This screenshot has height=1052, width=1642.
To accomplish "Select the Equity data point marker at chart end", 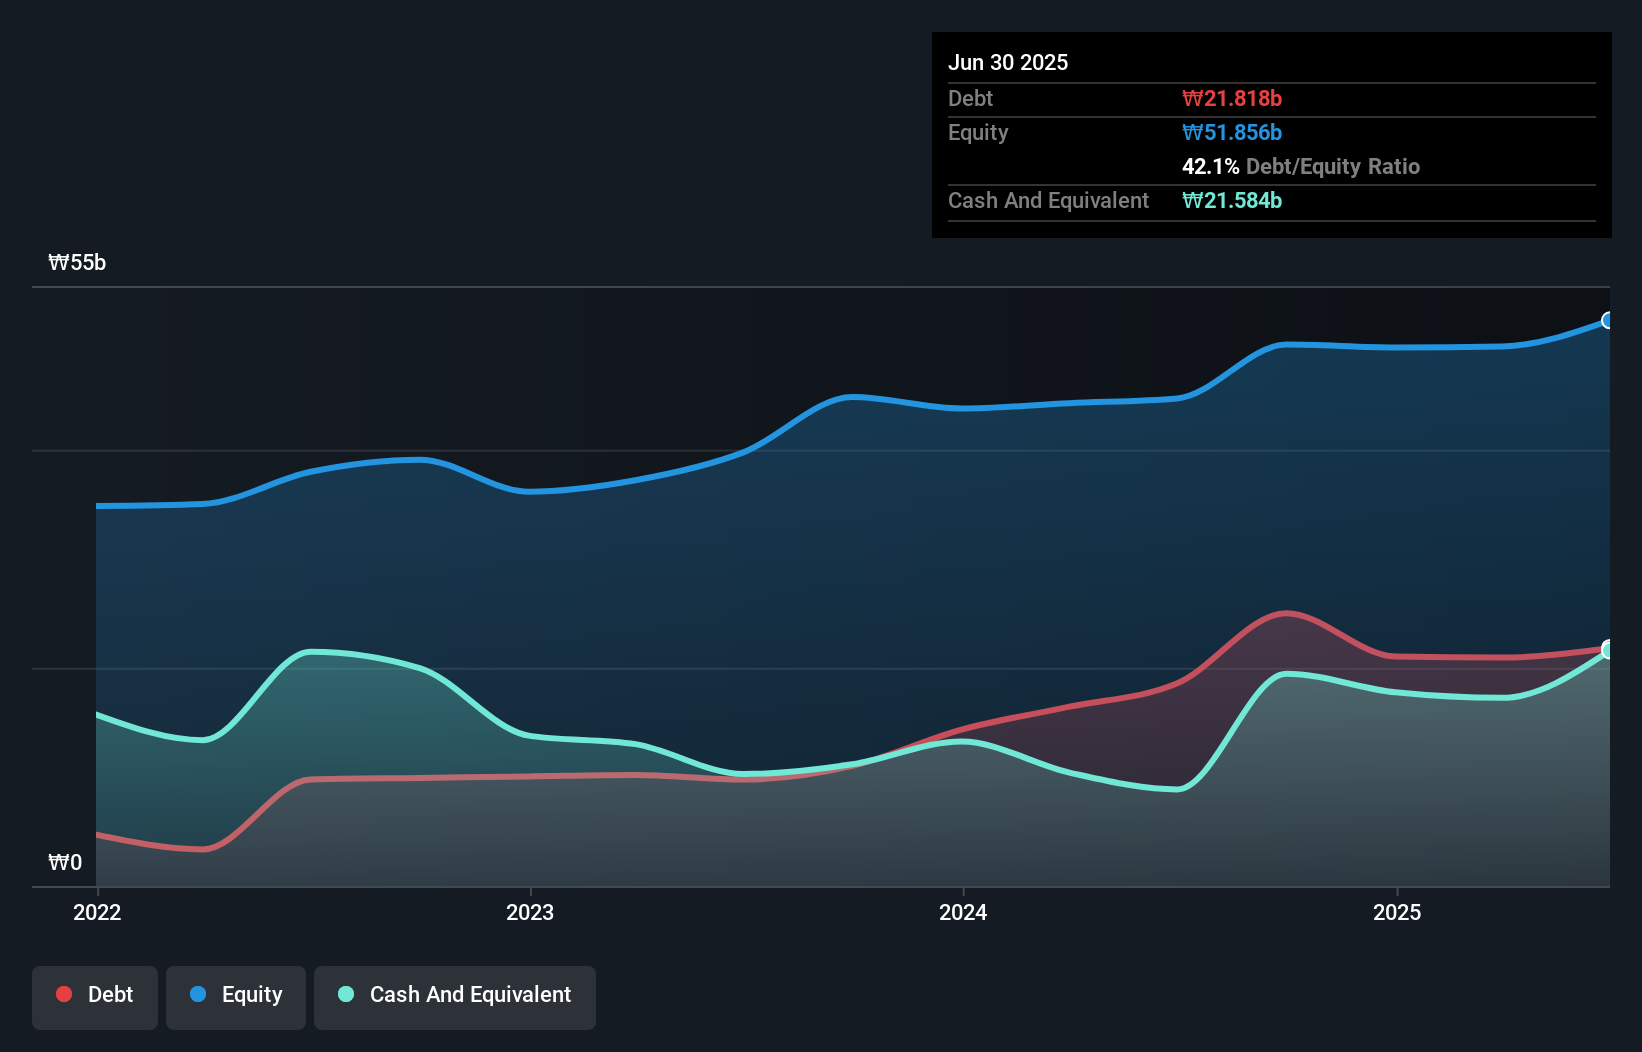I will pos(1607,321).
